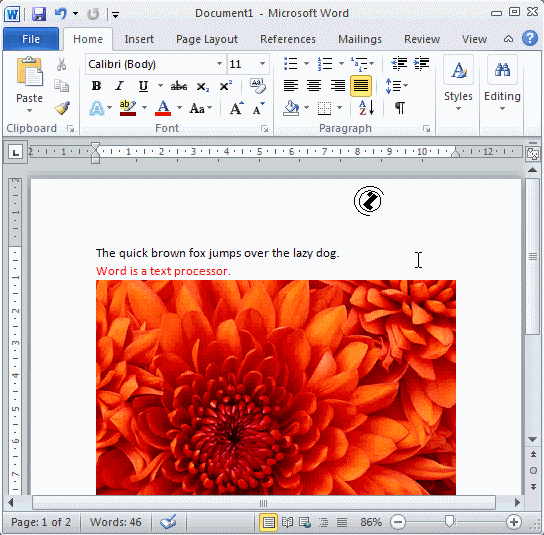The width and height of the screenshot is (544, 535).
Task: Minimize the ribbon with the caret icon
Action: click(x=508, y=39)
